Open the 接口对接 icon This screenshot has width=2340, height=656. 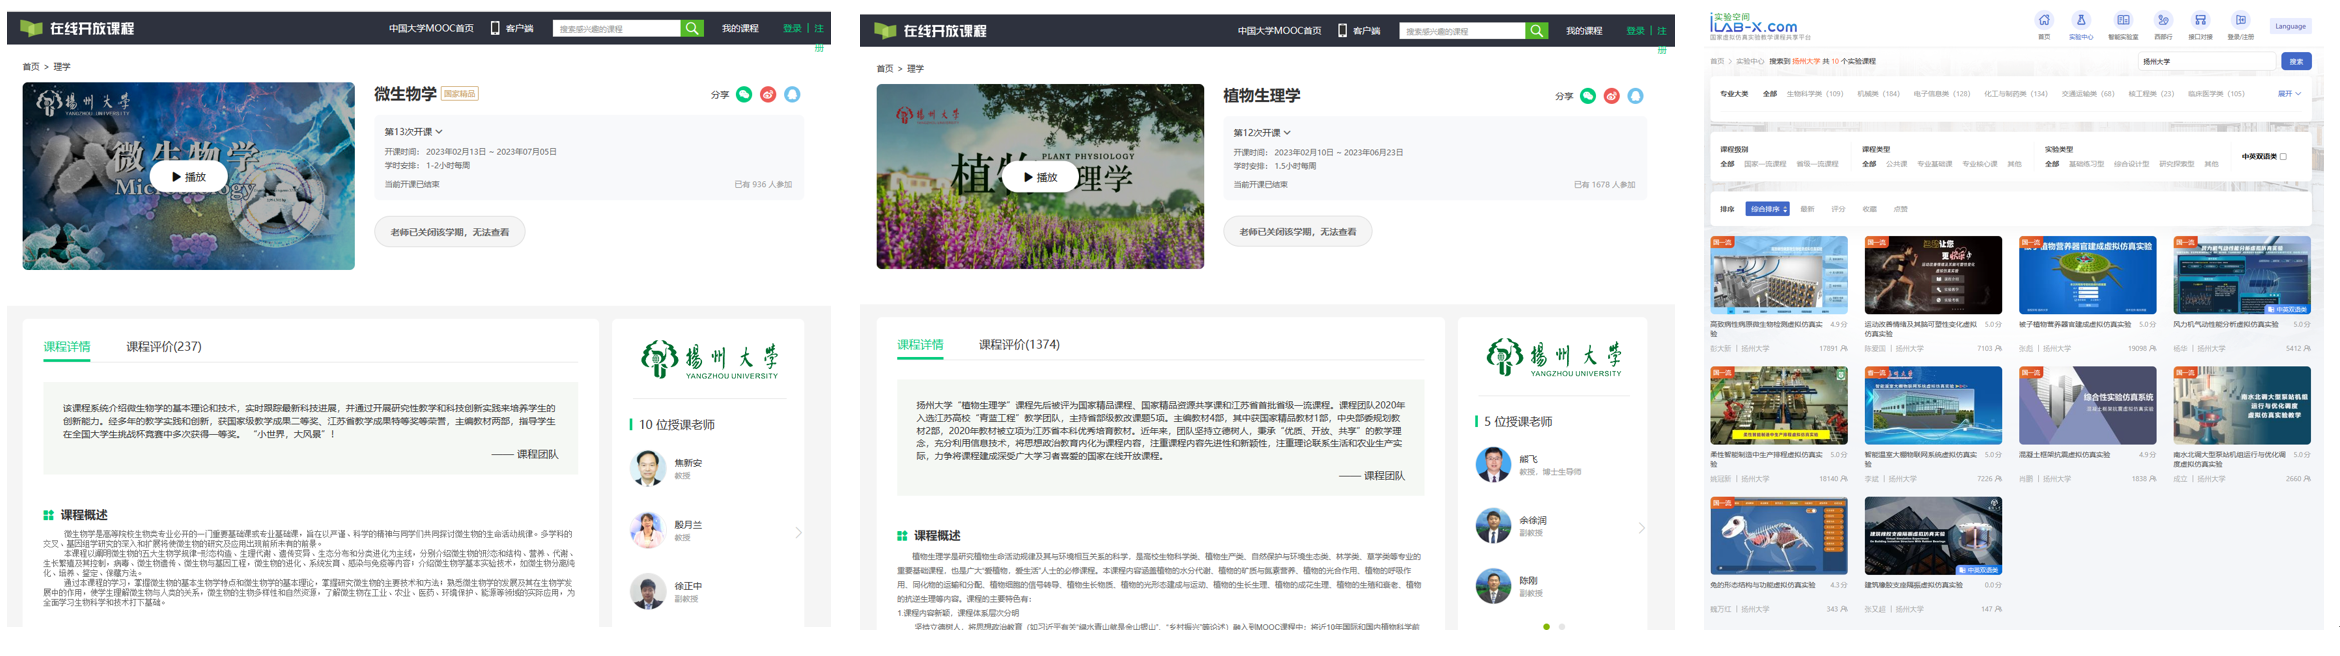[x=2200, y=21]
